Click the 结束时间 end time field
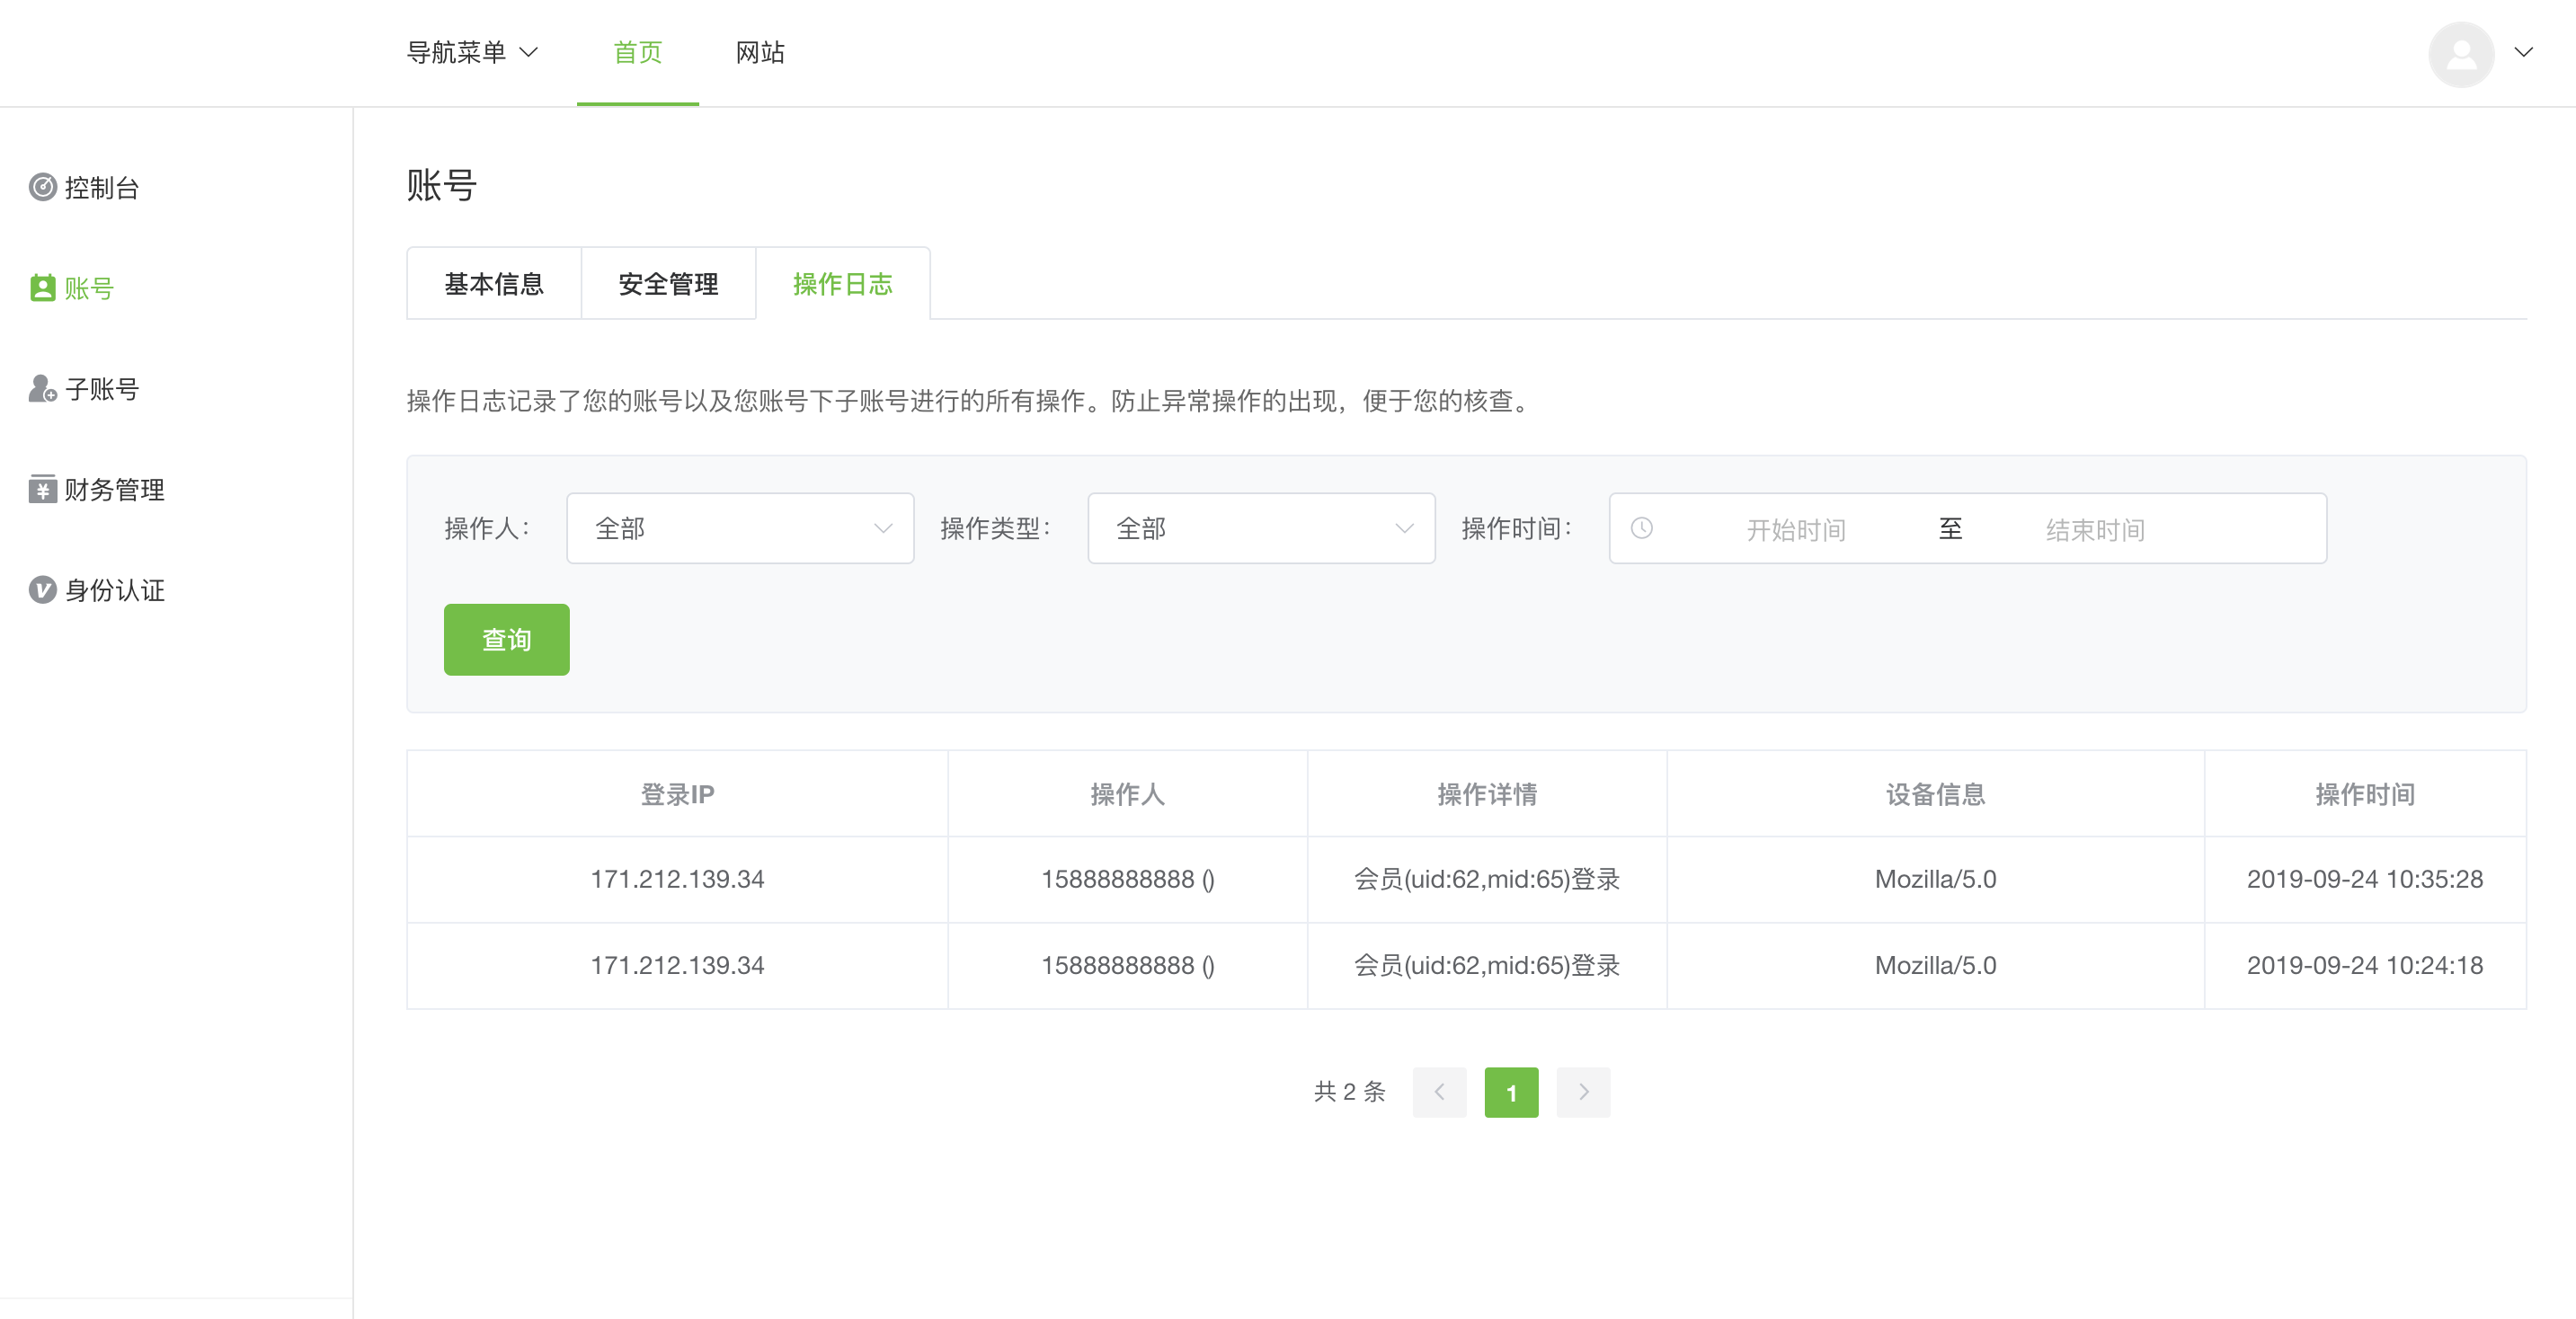2576x1319 pixels. pyautogui.click(x=2095, y=529)
